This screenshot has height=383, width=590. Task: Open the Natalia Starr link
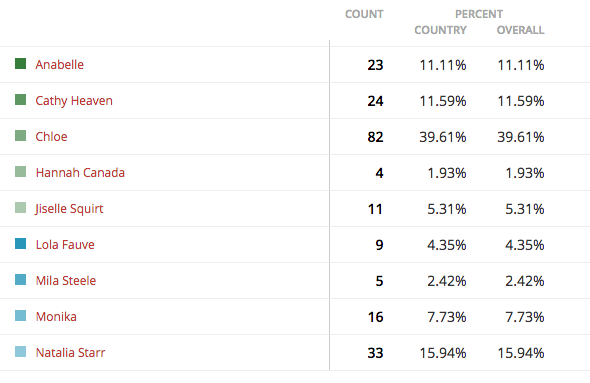(70, 353)
